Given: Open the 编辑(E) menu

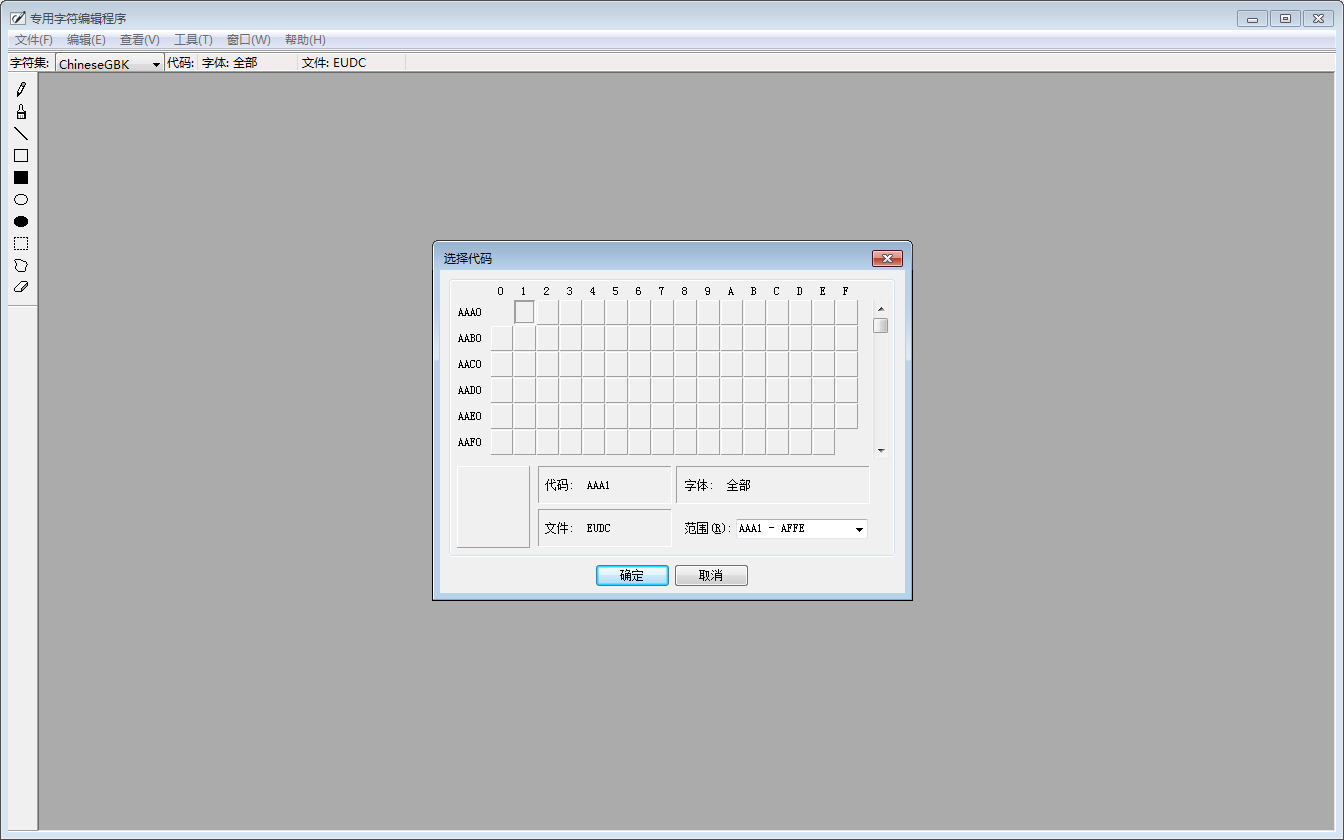Looking at the screenshot, I should [86, 40].
